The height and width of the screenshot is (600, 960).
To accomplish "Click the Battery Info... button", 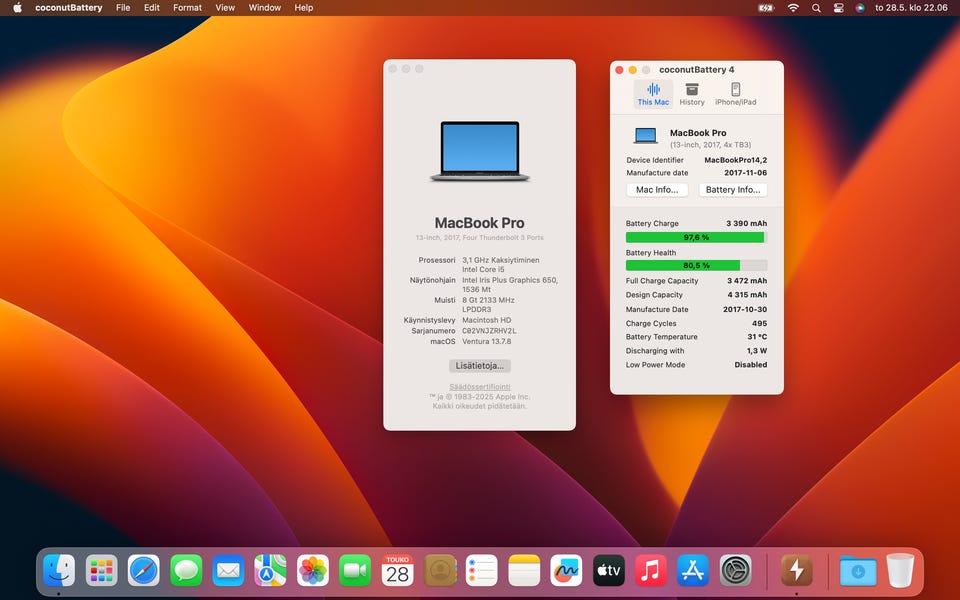I will [733, 190].
